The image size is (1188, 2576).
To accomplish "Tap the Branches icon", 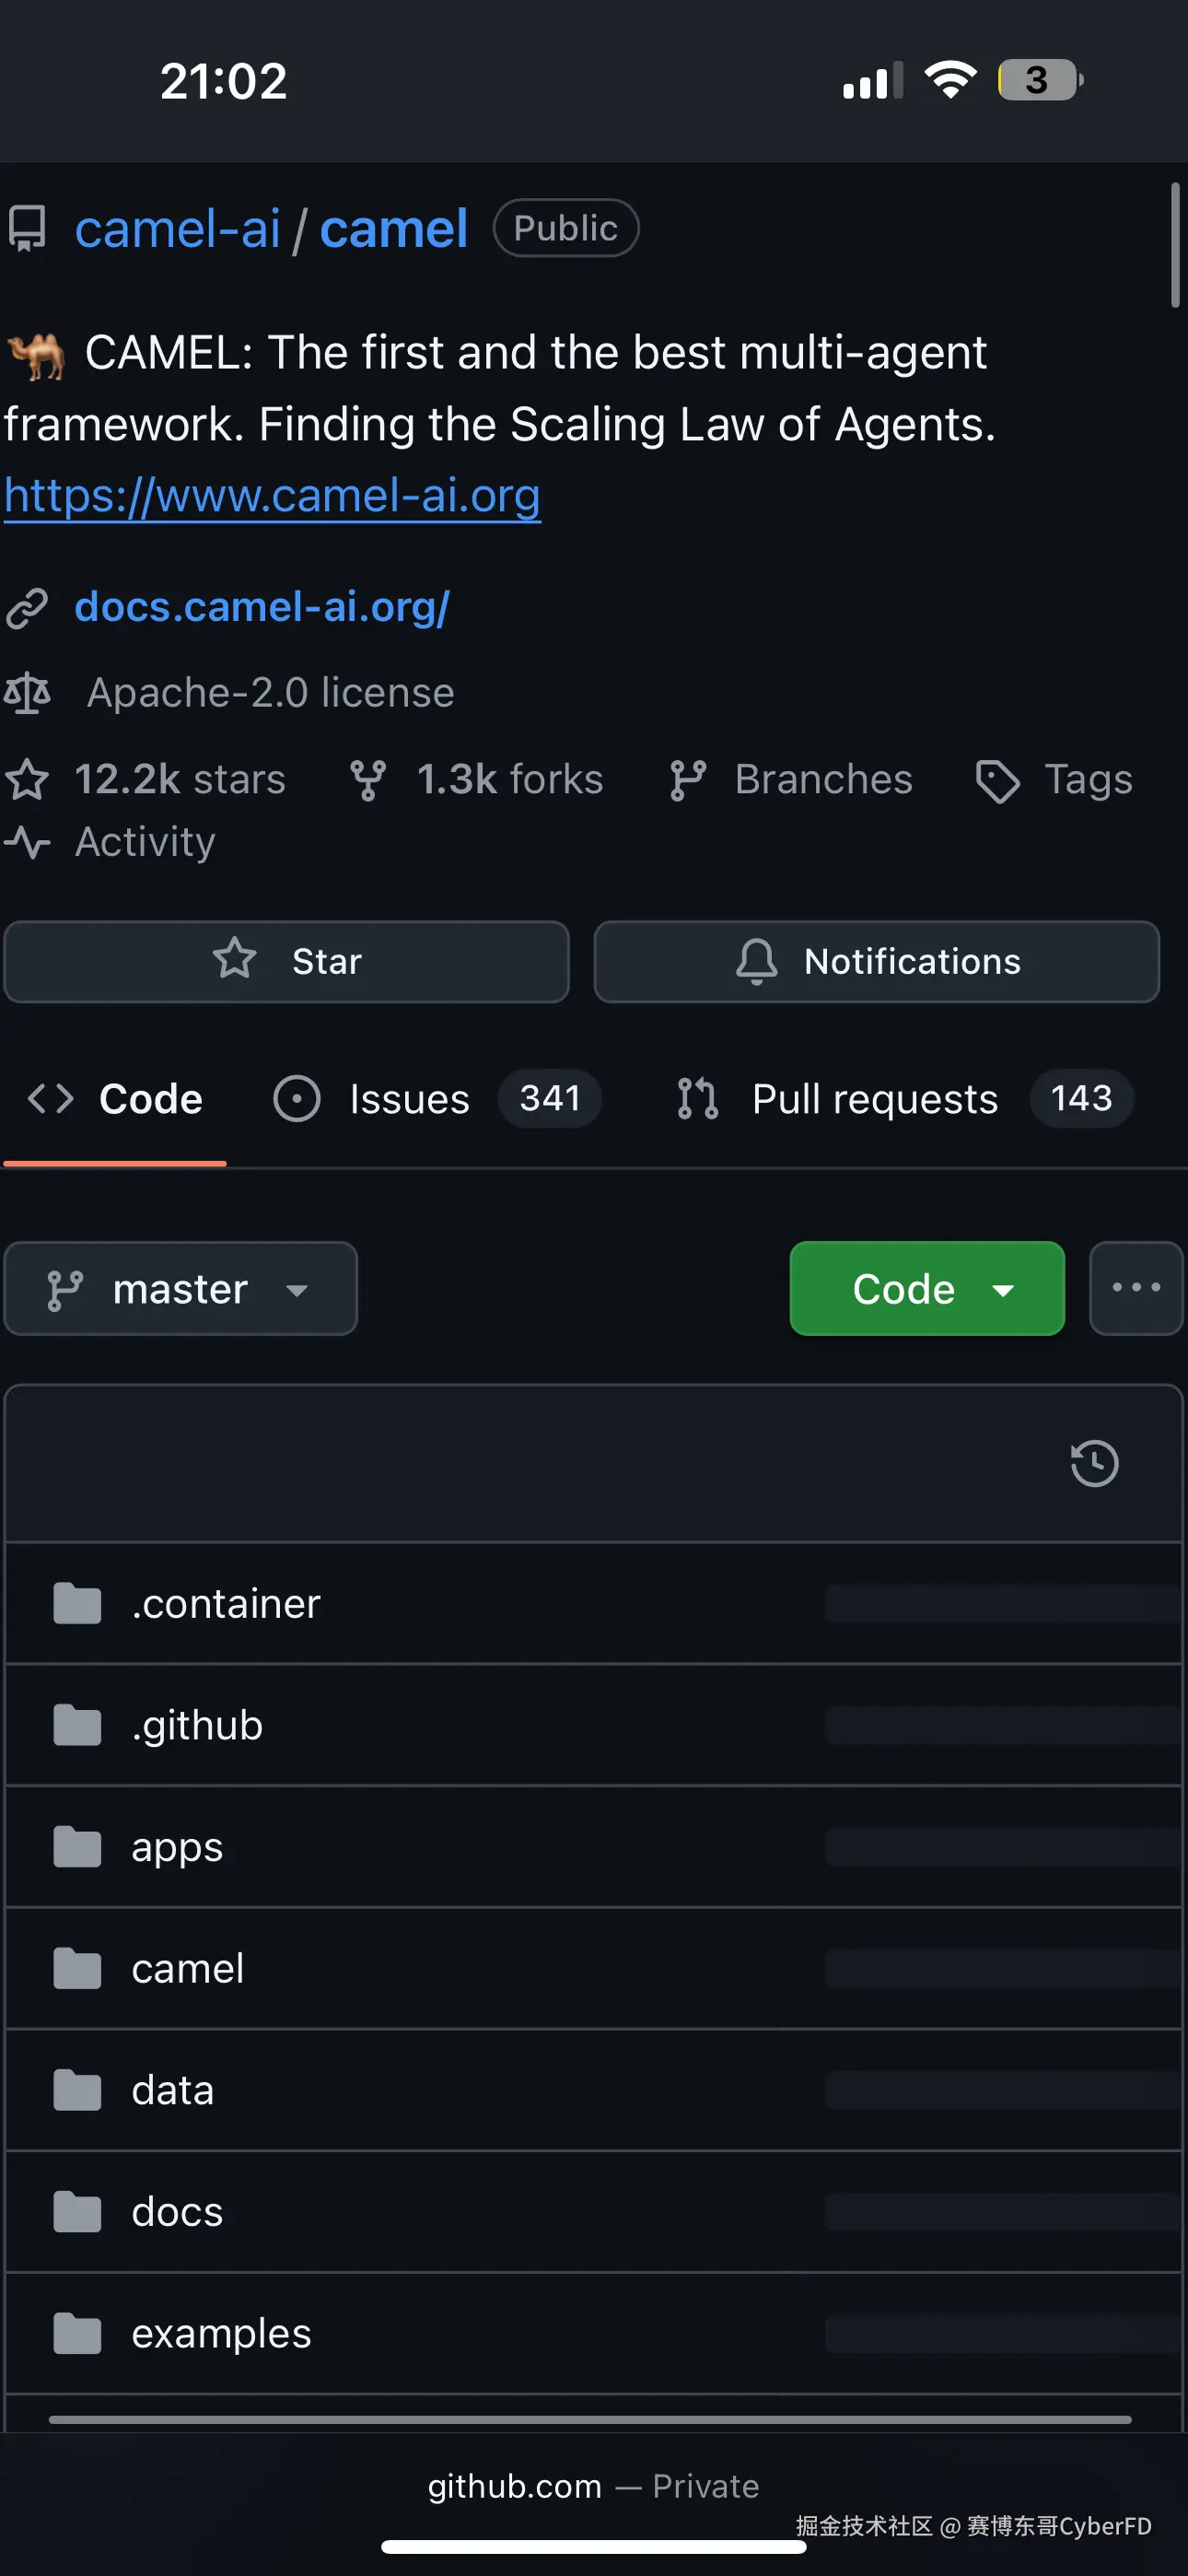I will (x=688, y=780).
